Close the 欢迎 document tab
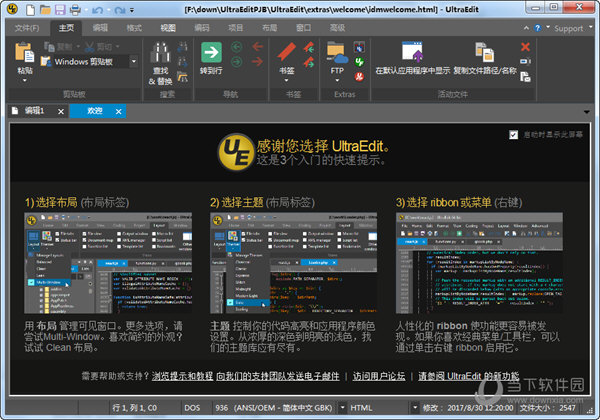This screenshot has height=420, width=600. point(119,112)
